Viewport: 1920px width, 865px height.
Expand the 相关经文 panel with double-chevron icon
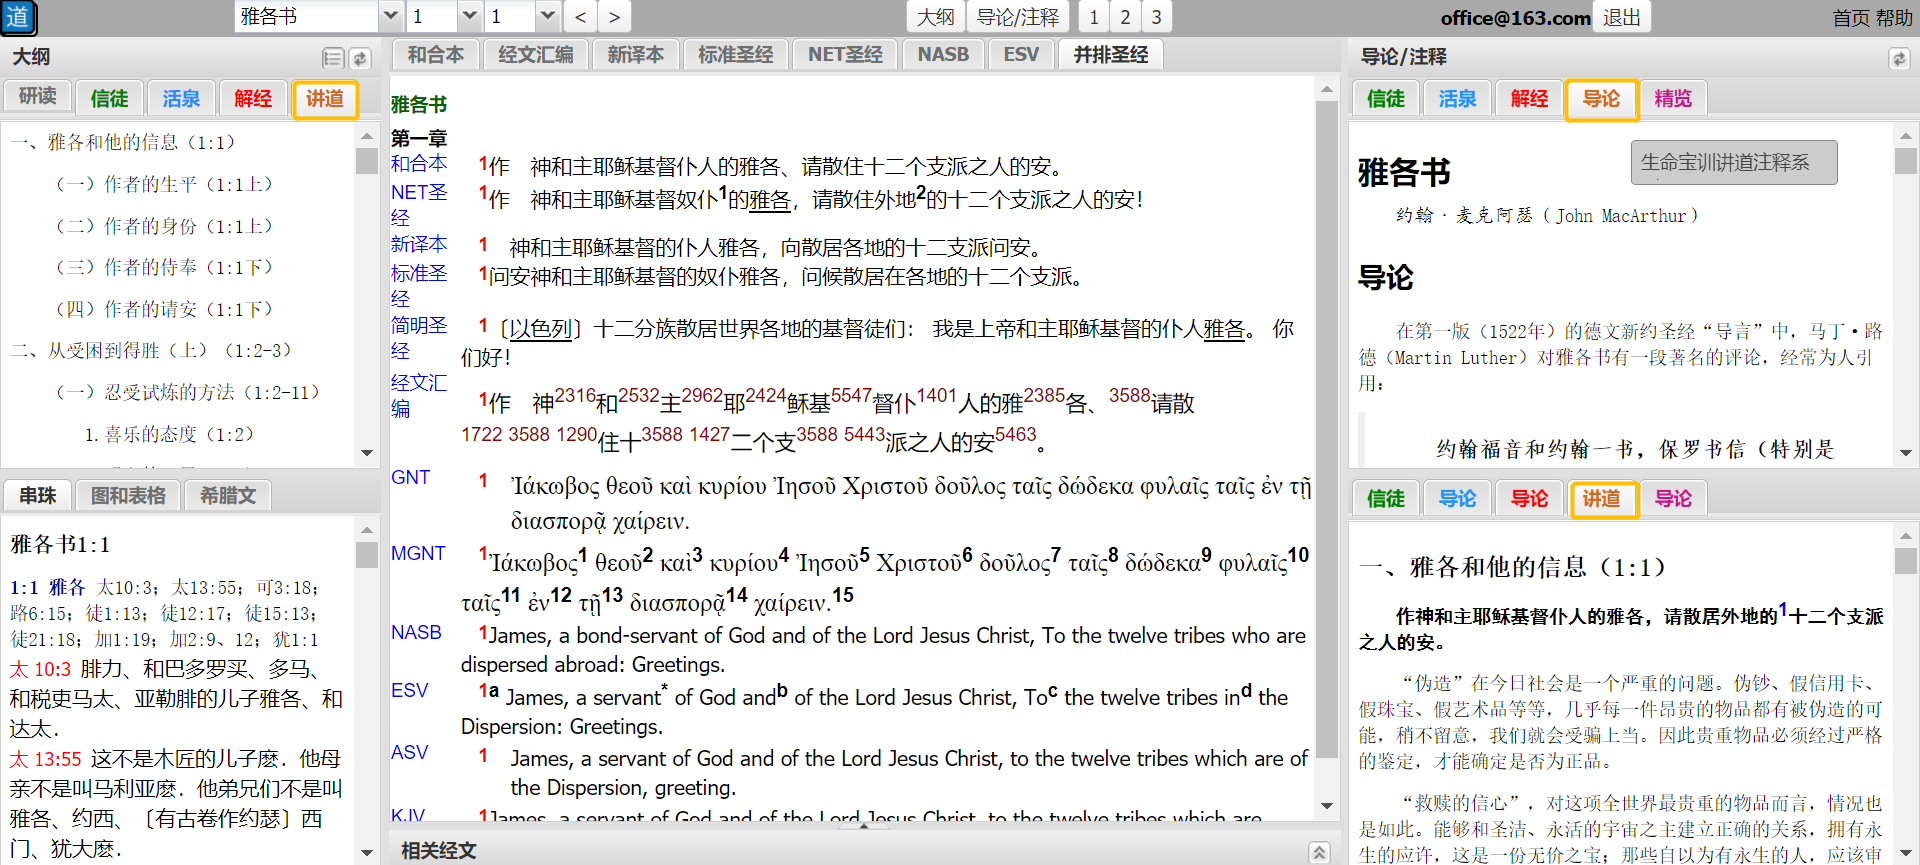click(x=1320, y=852)
